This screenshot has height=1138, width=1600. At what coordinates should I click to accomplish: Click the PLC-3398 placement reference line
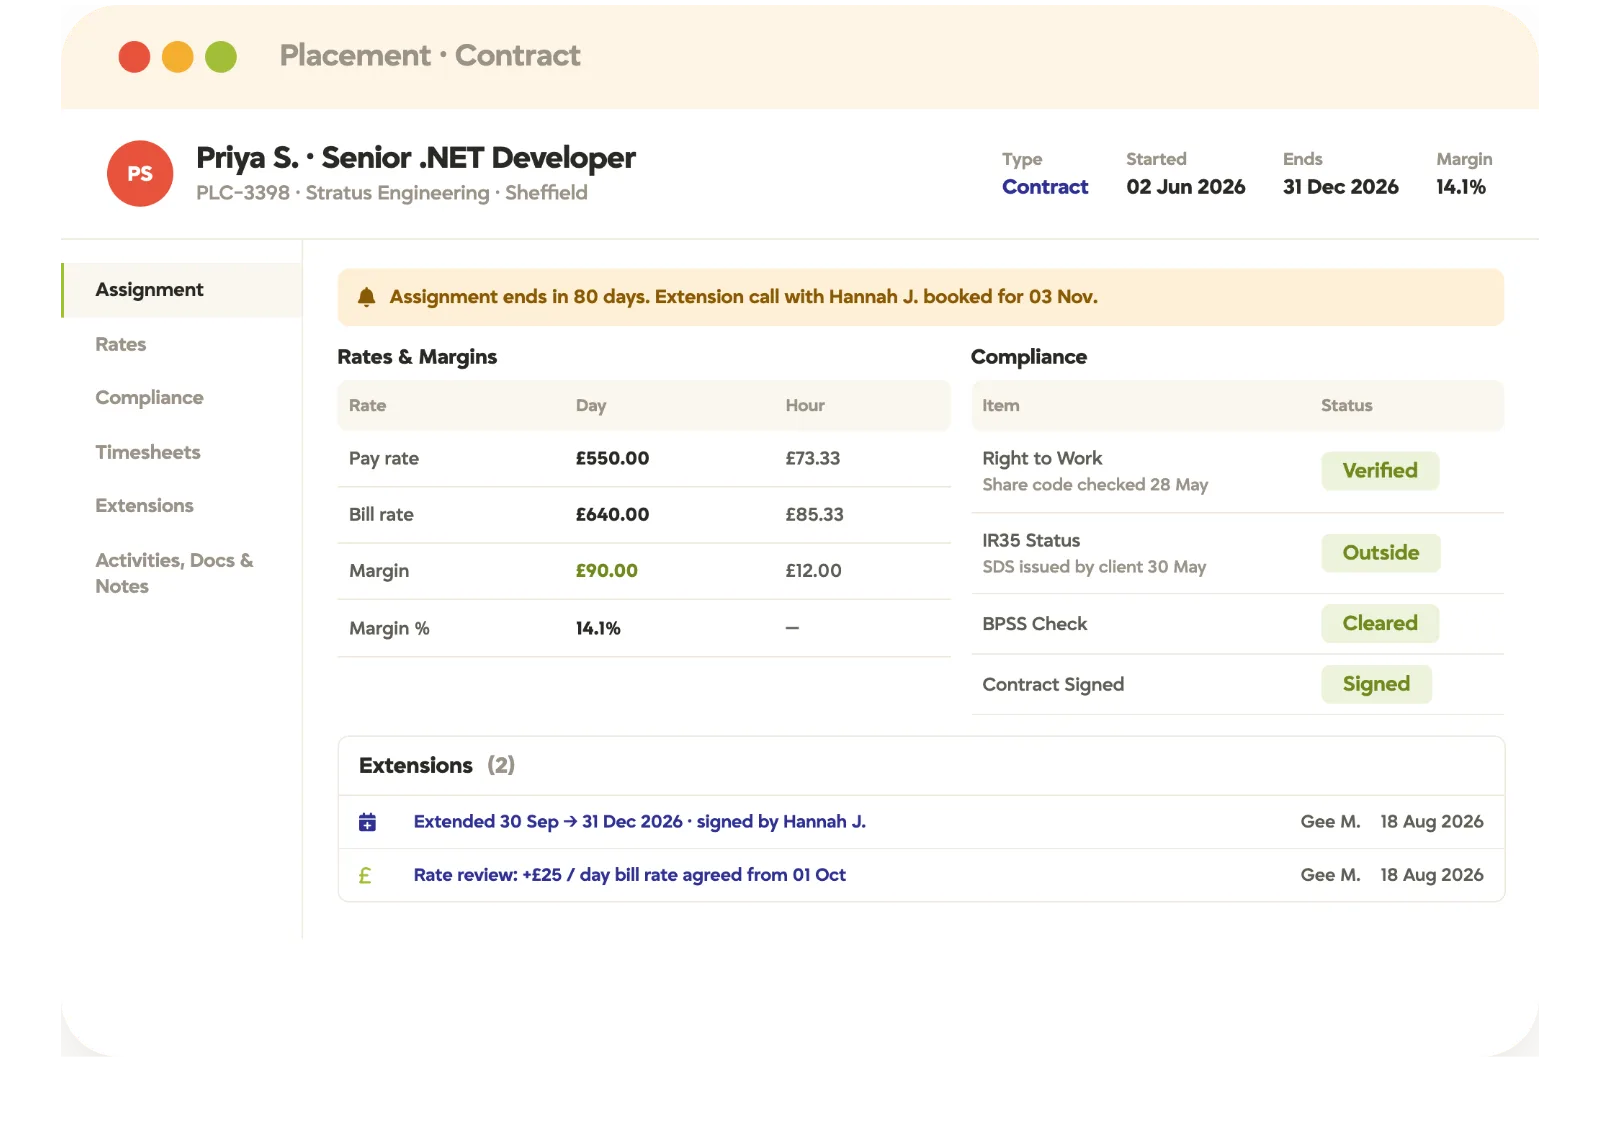coord(392,193)
